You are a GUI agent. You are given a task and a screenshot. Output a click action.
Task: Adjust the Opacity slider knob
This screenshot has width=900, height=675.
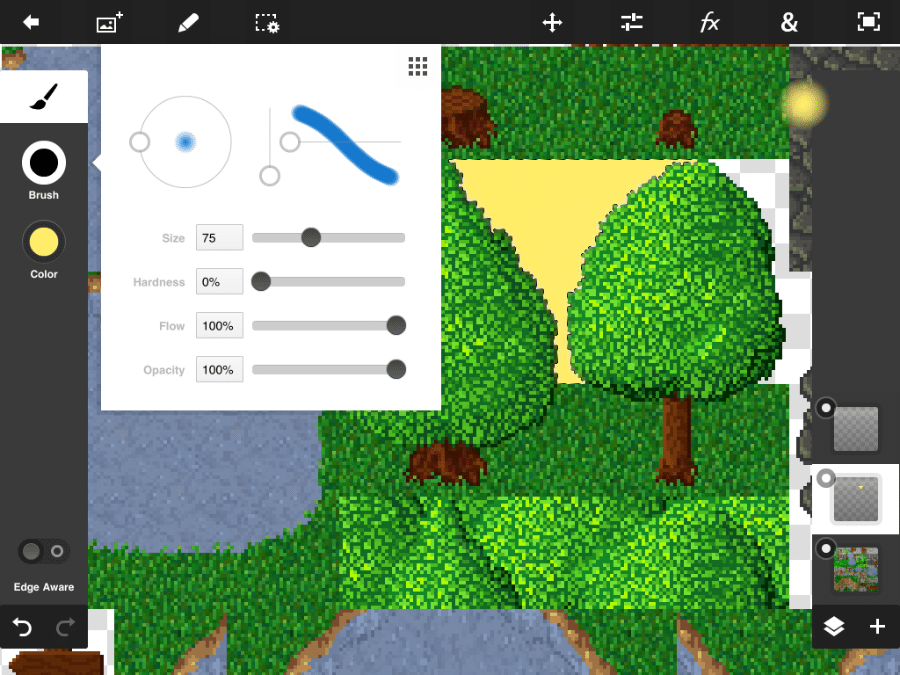pos(396,370)
